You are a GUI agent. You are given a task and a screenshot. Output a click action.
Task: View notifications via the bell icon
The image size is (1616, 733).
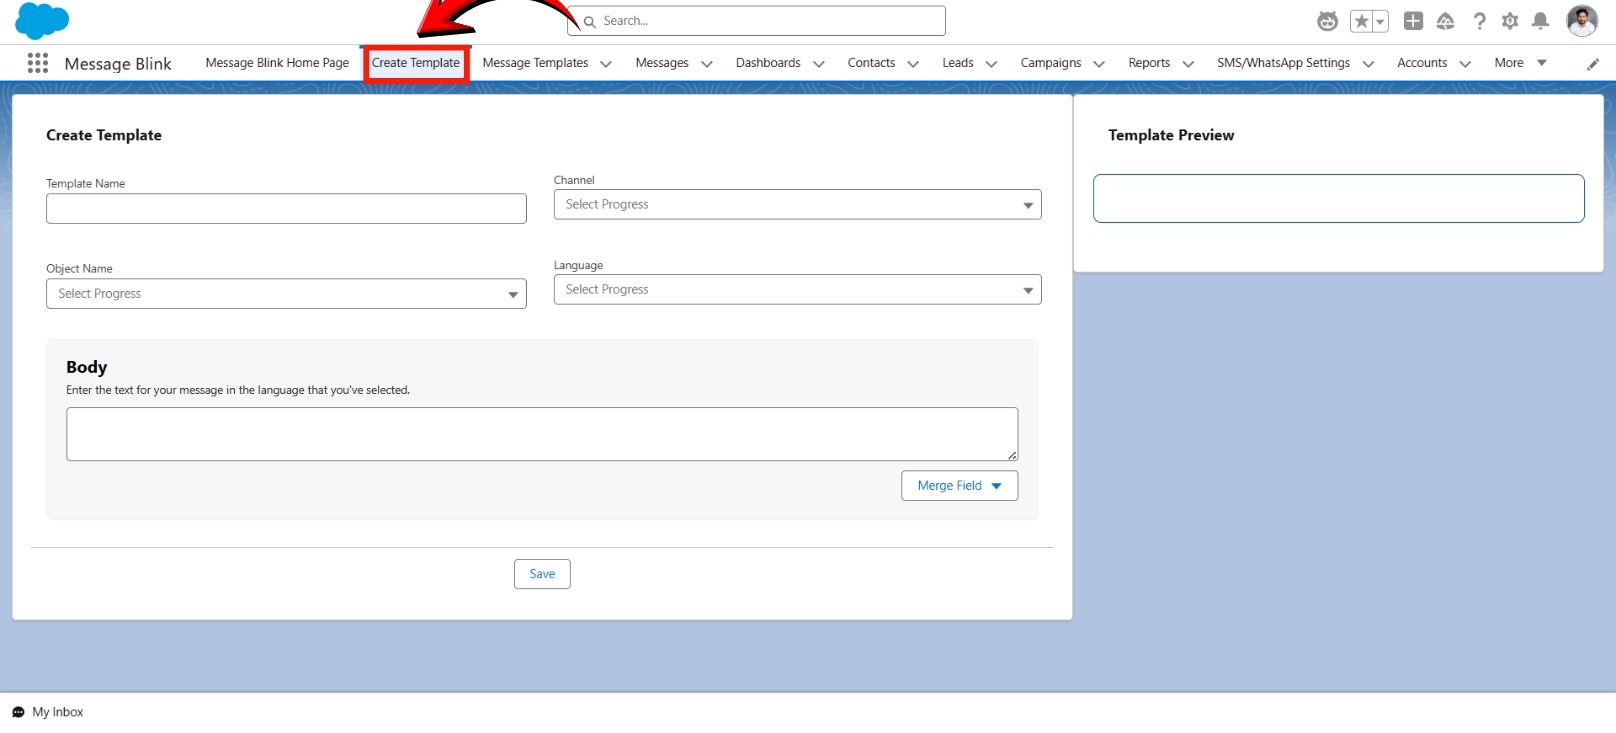(1541, 21)
